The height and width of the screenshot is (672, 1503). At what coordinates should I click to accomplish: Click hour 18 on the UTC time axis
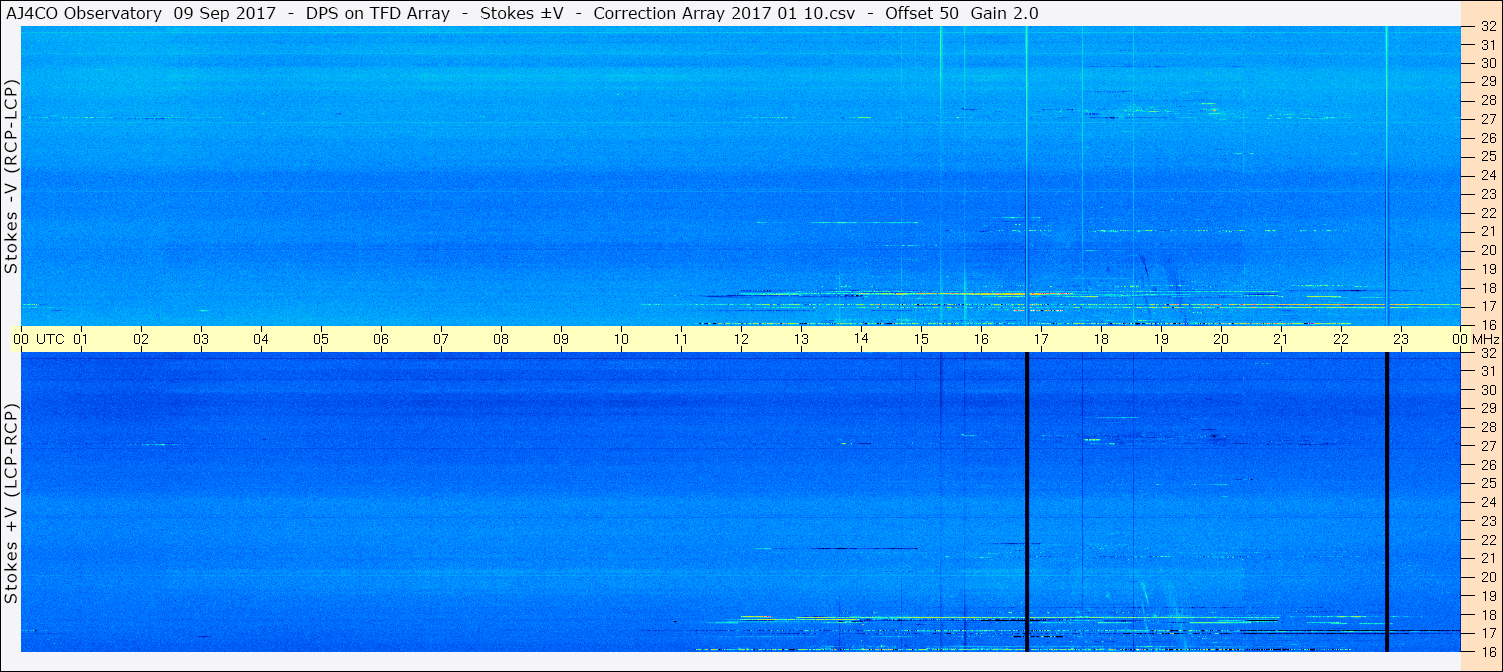coord(1101,339)
